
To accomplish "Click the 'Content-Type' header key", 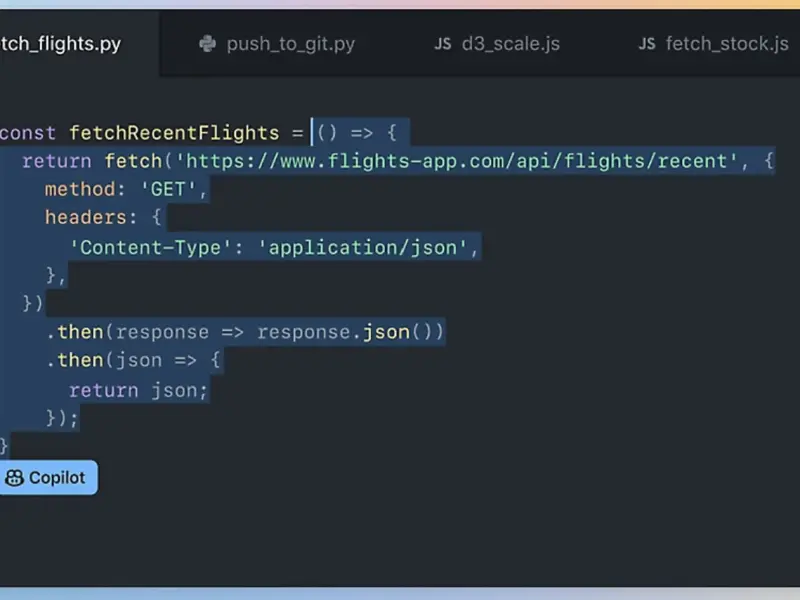I will pos(151,248).
